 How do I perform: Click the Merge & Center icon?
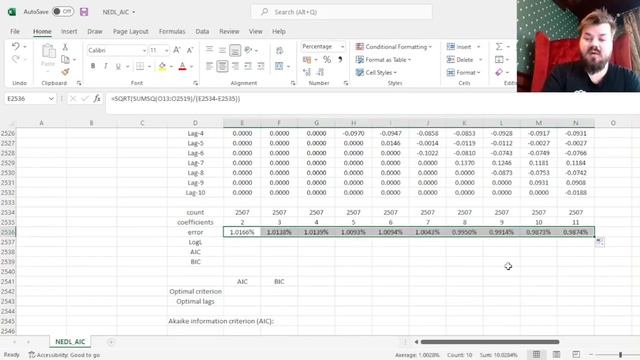click(x=279, y=66)
